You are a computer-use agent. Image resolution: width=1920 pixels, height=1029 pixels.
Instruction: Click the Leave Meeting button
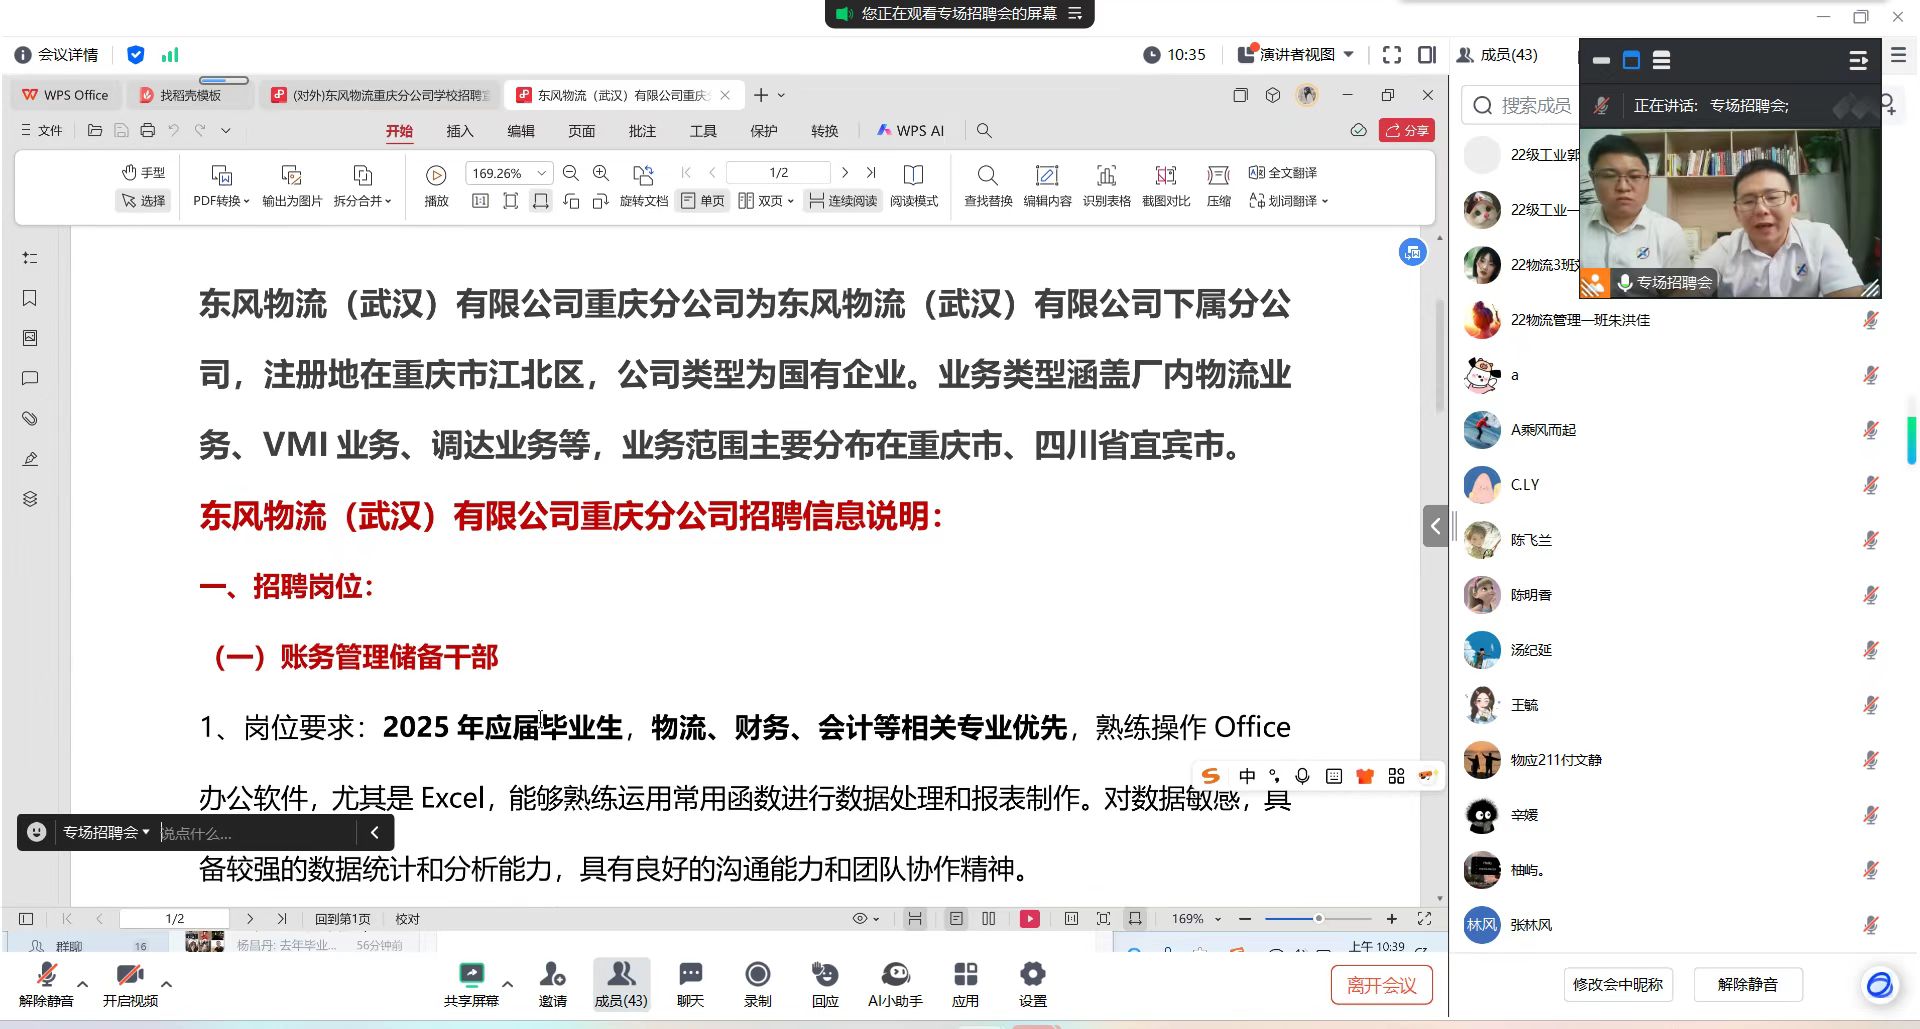[x=1380, y=985]
